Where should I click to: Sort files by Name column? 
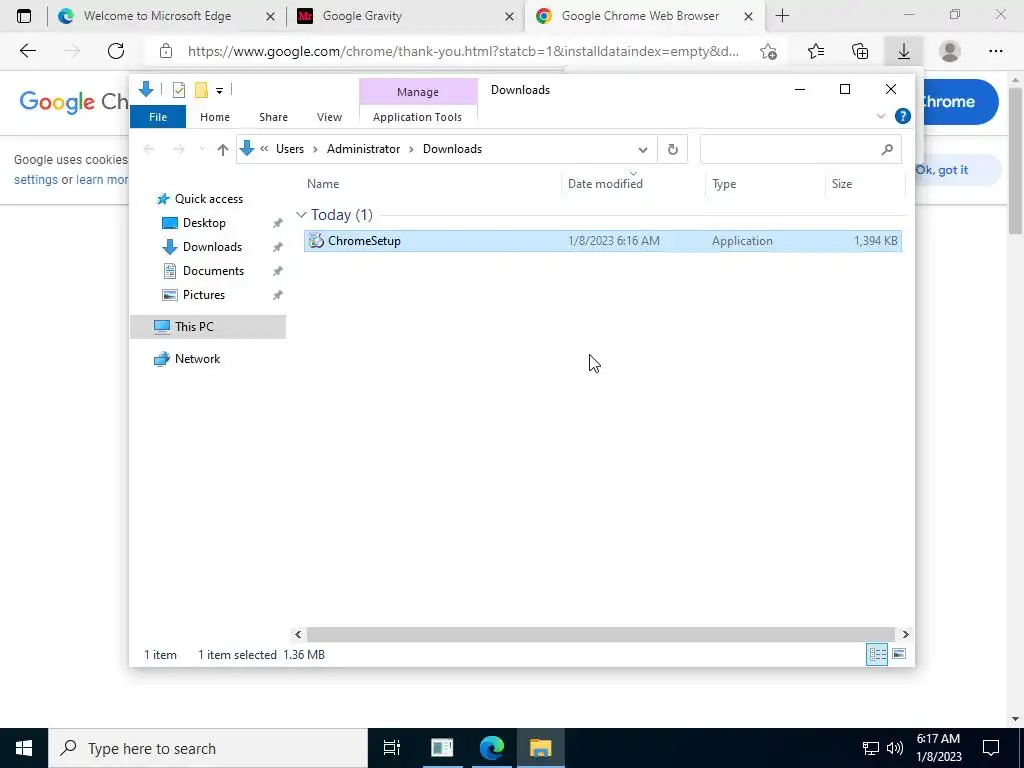click(431, 184)
